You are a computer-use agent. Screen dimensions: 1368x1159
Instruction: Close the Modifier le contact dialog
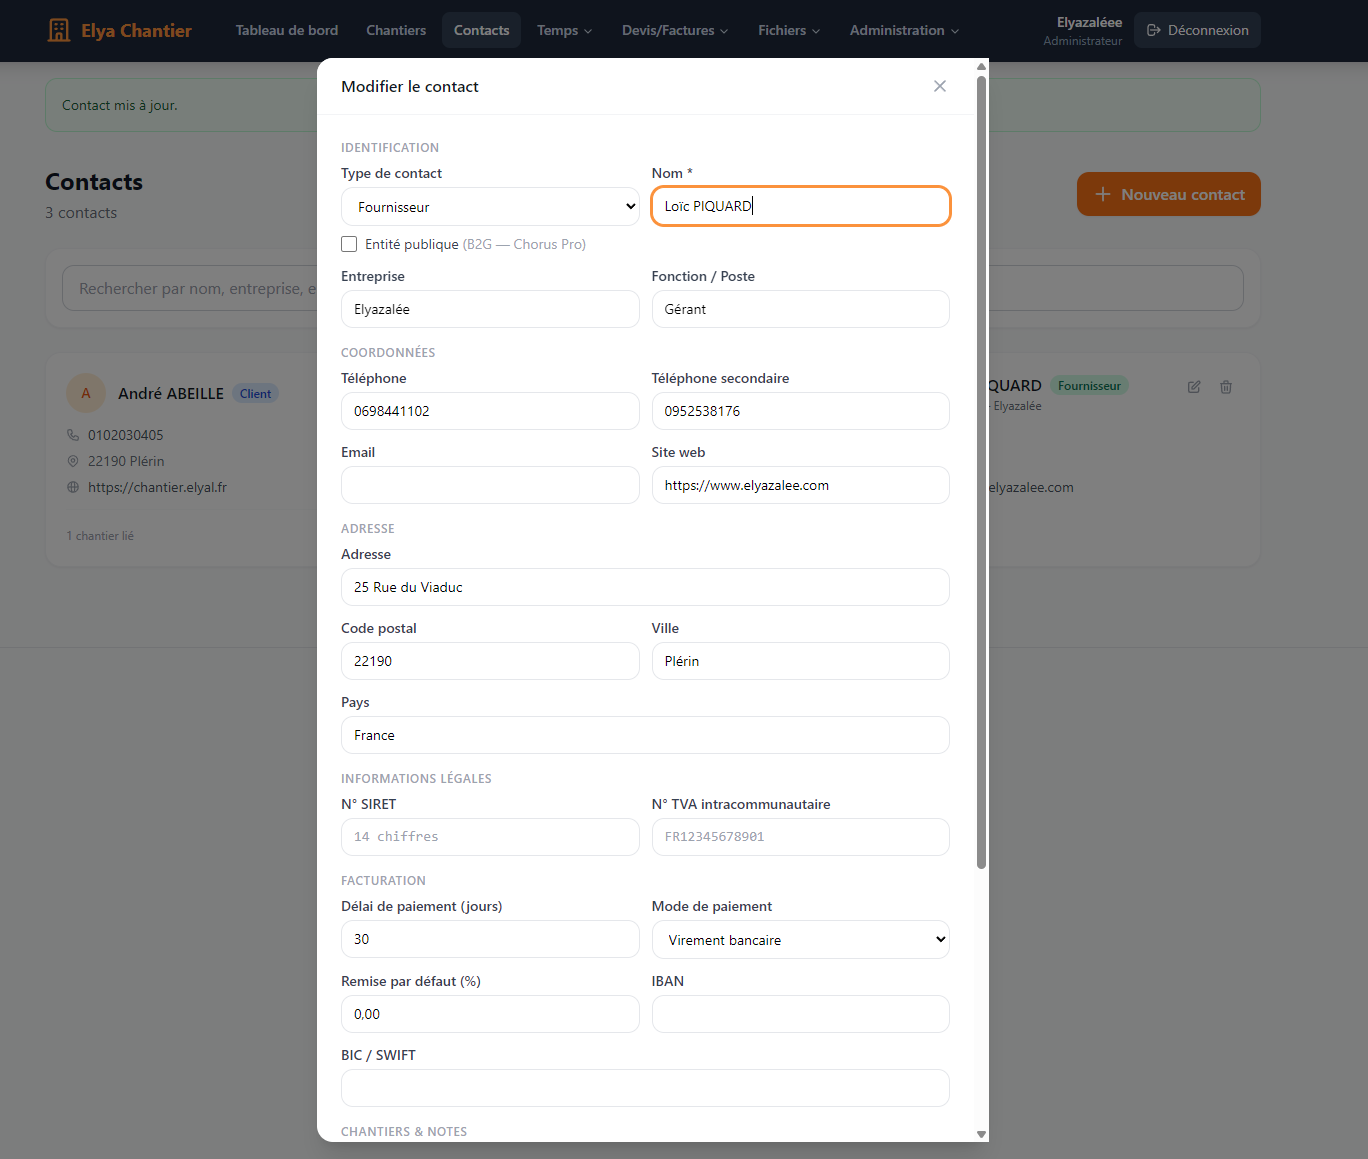coord(939,86)
